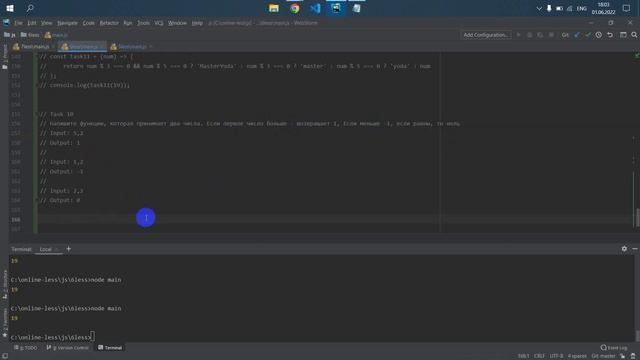Click the Git Rollback icon

point(610,35)
